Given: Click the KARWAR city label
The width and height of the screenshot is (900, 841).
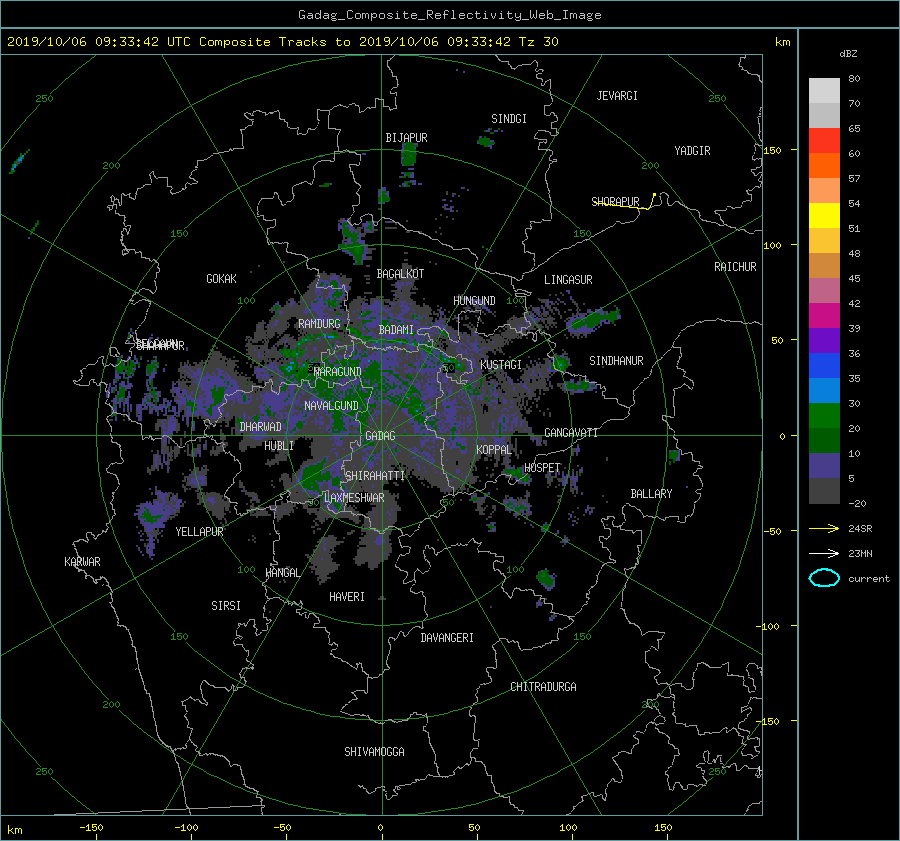Looking at the screenshot, I should click(x=82, y=562).
